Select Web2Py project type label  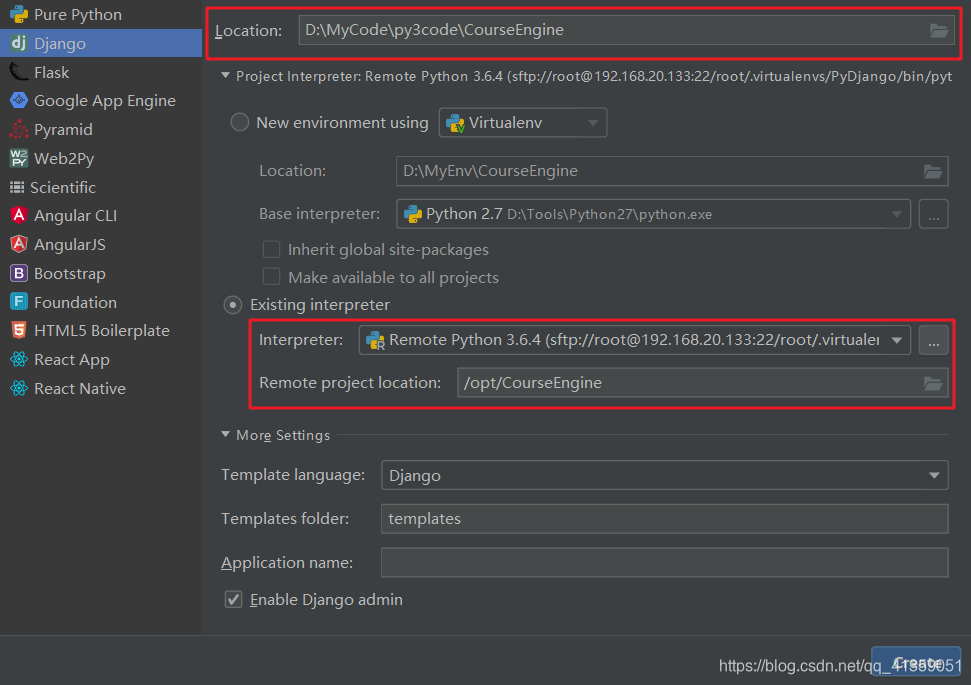tap(64, 159)
